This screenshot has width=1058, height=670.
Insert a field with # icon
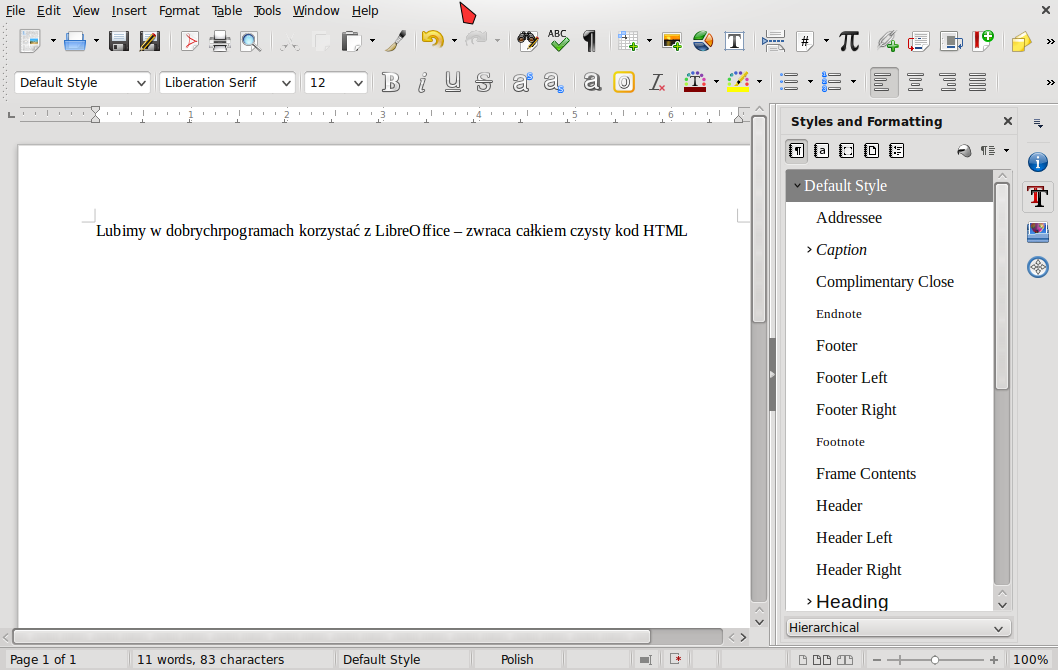tap(805, 41)
